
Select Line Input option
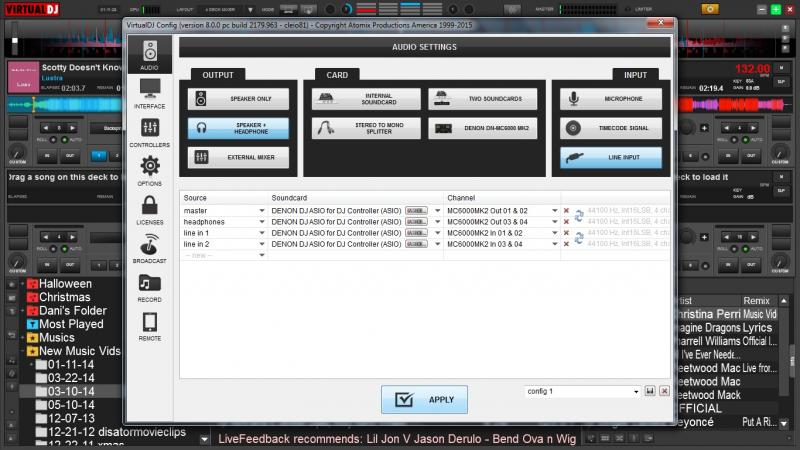coord(611,158)
